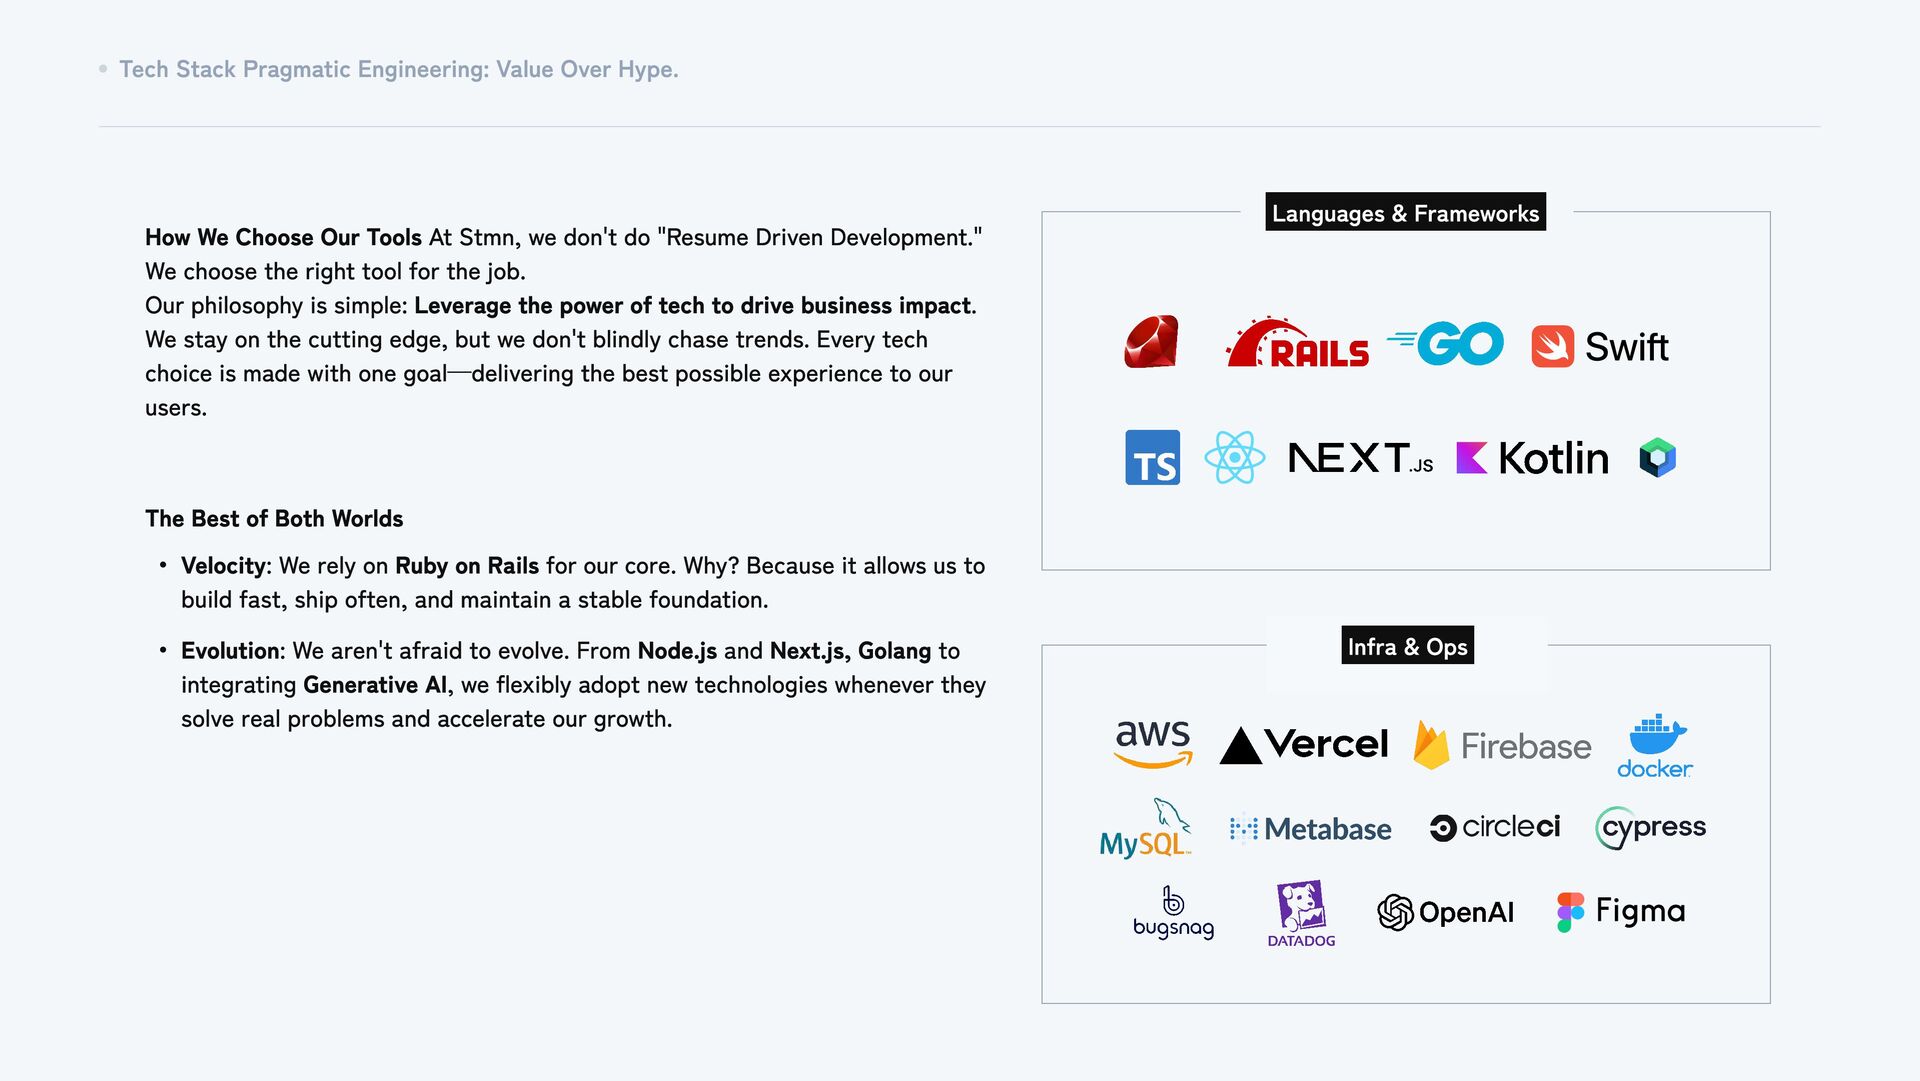
Task: Click the AWS logo
Action: pos(1153,744)
